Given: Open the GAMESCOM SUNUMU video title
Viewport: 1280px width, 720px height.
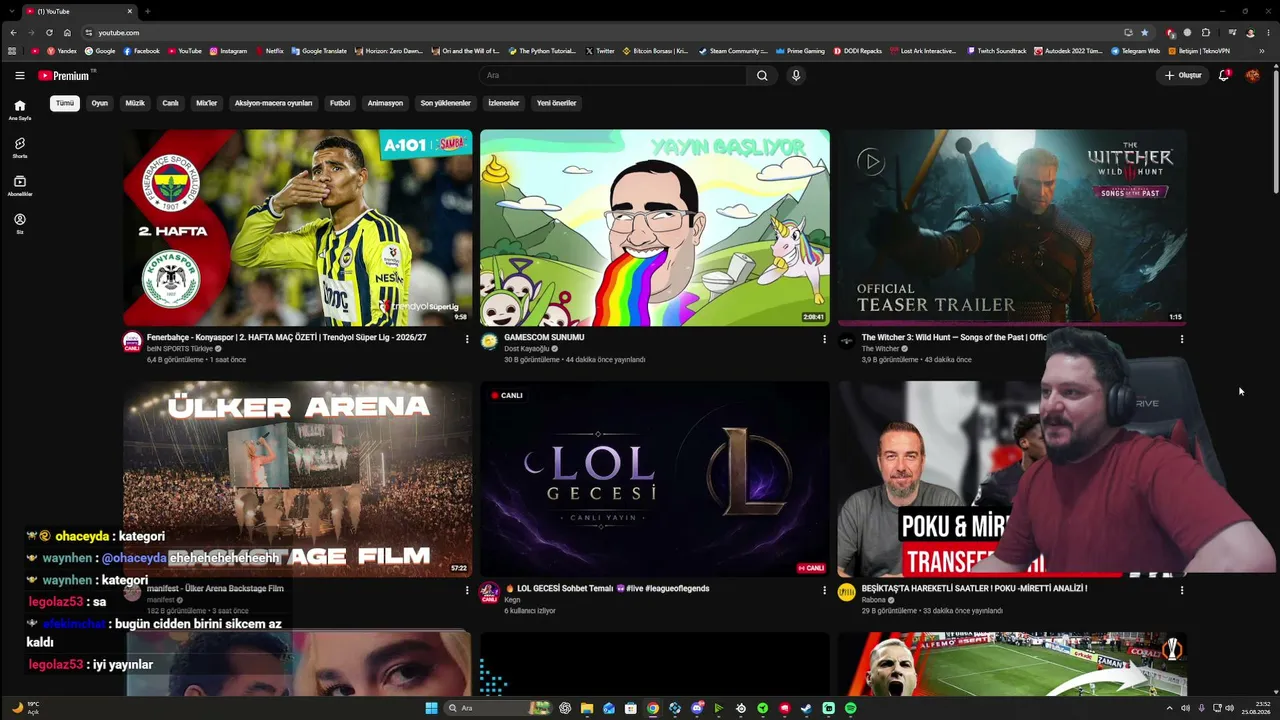Looking at the screenshot, I should pyautogui.click(x=544, y=338).
